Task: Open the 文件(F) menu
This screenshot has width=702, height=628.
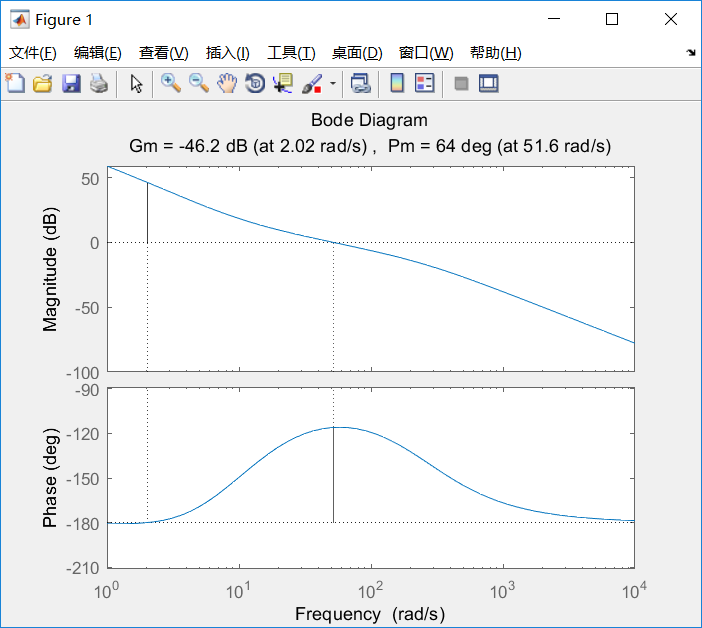Action: [33, 53]
